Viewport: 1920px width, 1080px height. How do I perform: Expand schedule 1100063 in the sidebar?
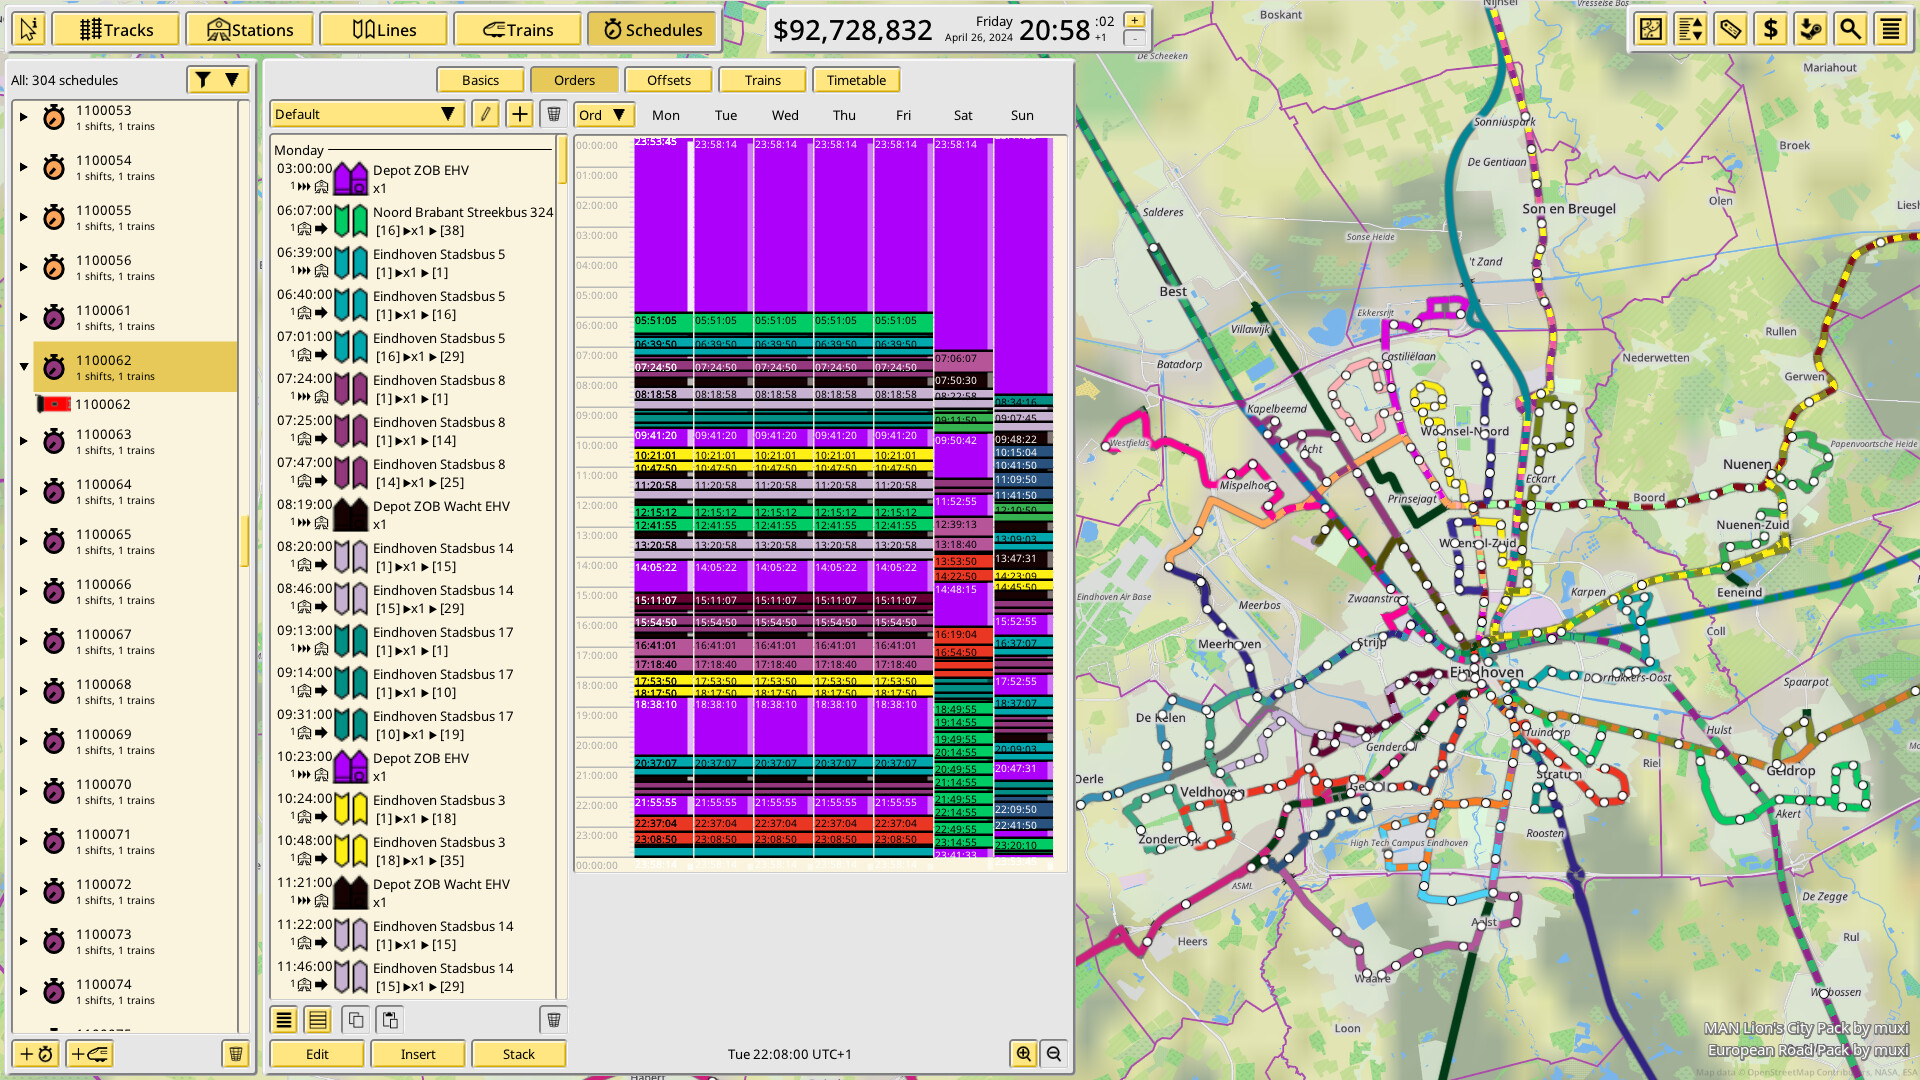[x=23, y=441]
